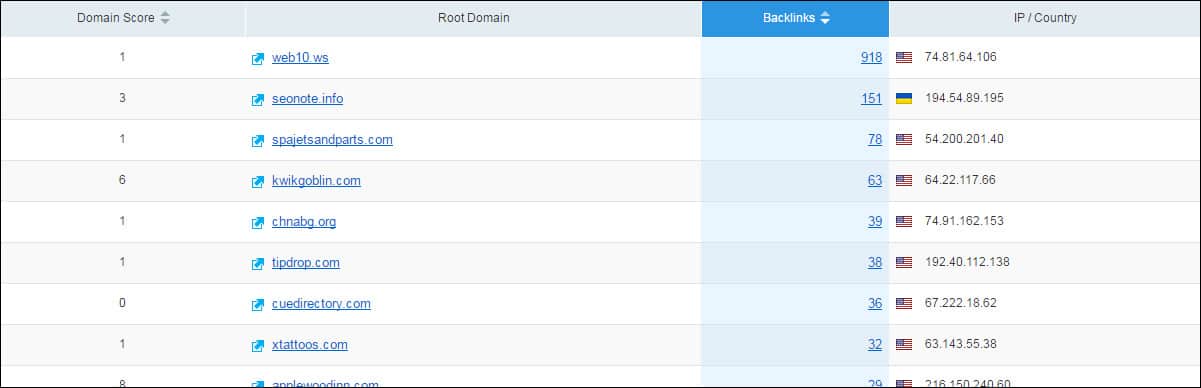Open the spajetsandparts.com domain link
This screenshot has height=388, width=1201.
click(332, 140)
